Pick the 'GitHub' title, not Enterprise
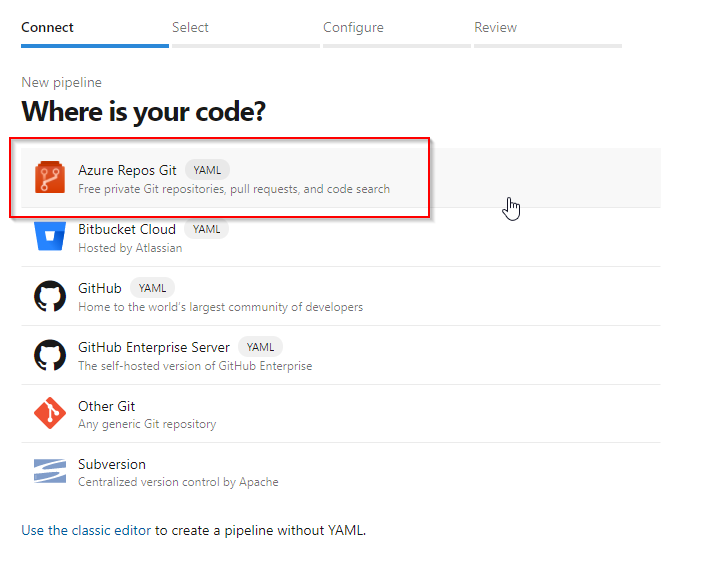Image resolution: width=704 pixels, height=586 pixels. click(x=100, y=288)
